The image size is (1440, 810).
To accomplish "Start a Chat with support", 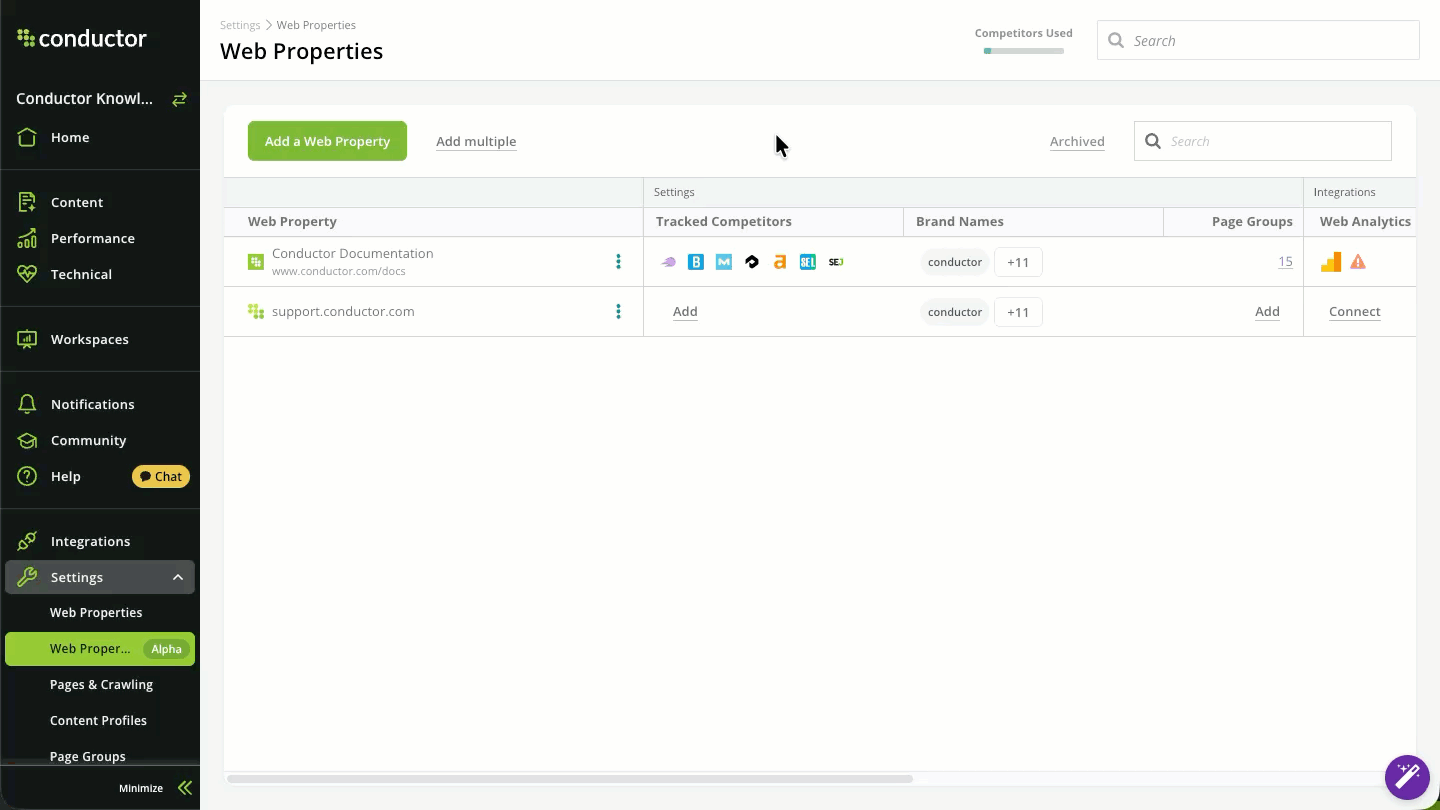I will point(161,477).
